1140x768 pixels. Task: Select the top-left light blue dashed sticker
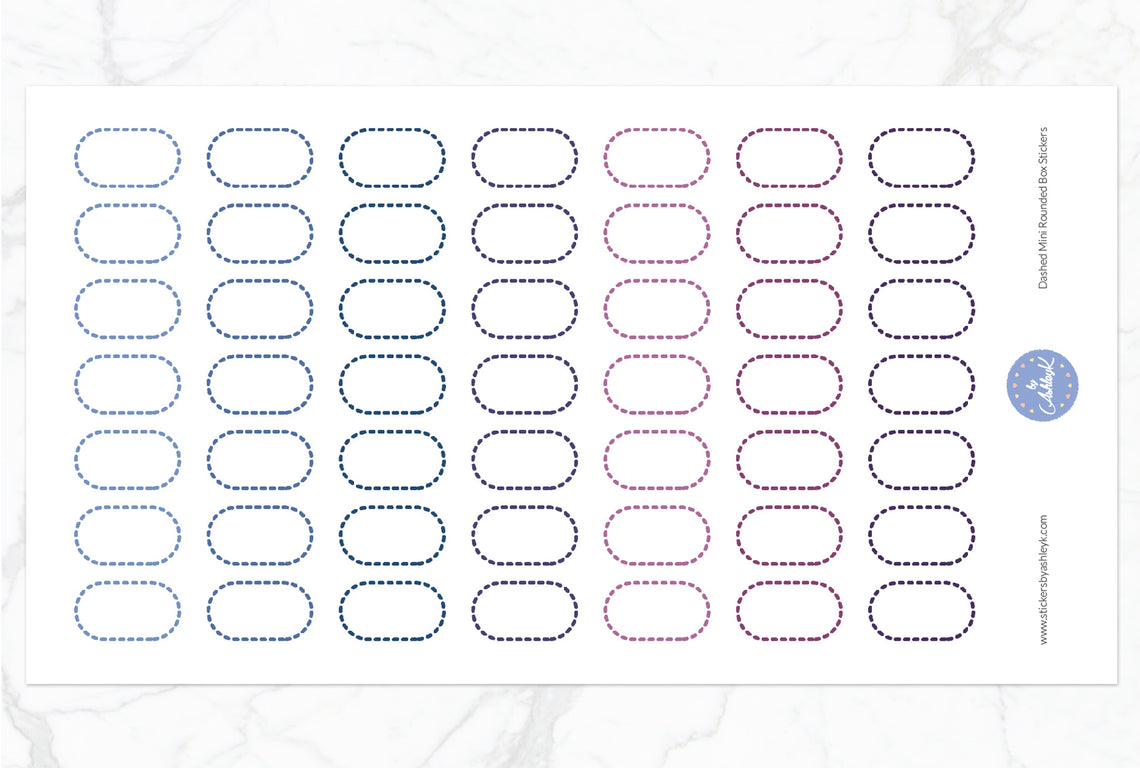coord(127,158)
